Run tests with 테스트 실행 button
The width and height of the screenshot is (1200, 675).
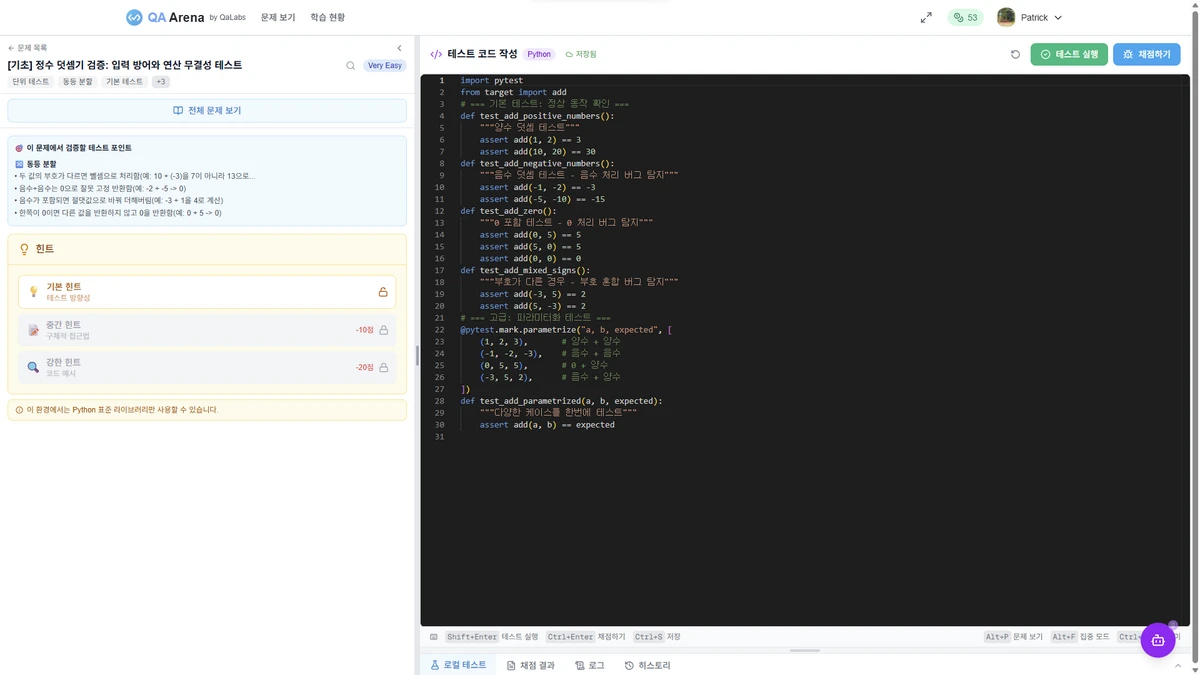pos(1069,54)
